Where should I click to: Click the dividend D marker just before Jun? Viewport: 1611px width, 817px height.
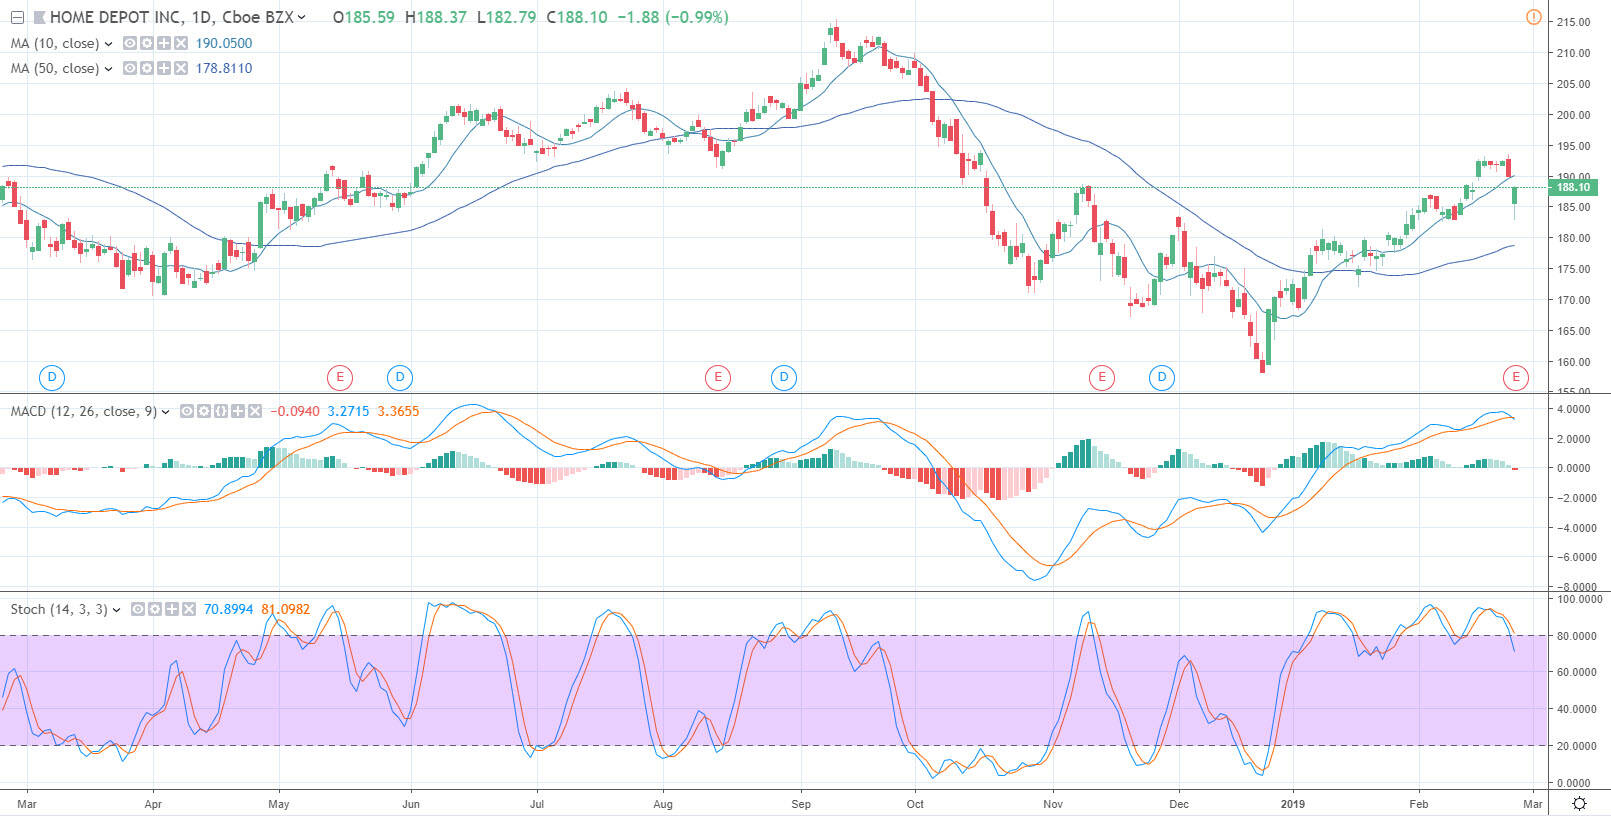[400, 377]
